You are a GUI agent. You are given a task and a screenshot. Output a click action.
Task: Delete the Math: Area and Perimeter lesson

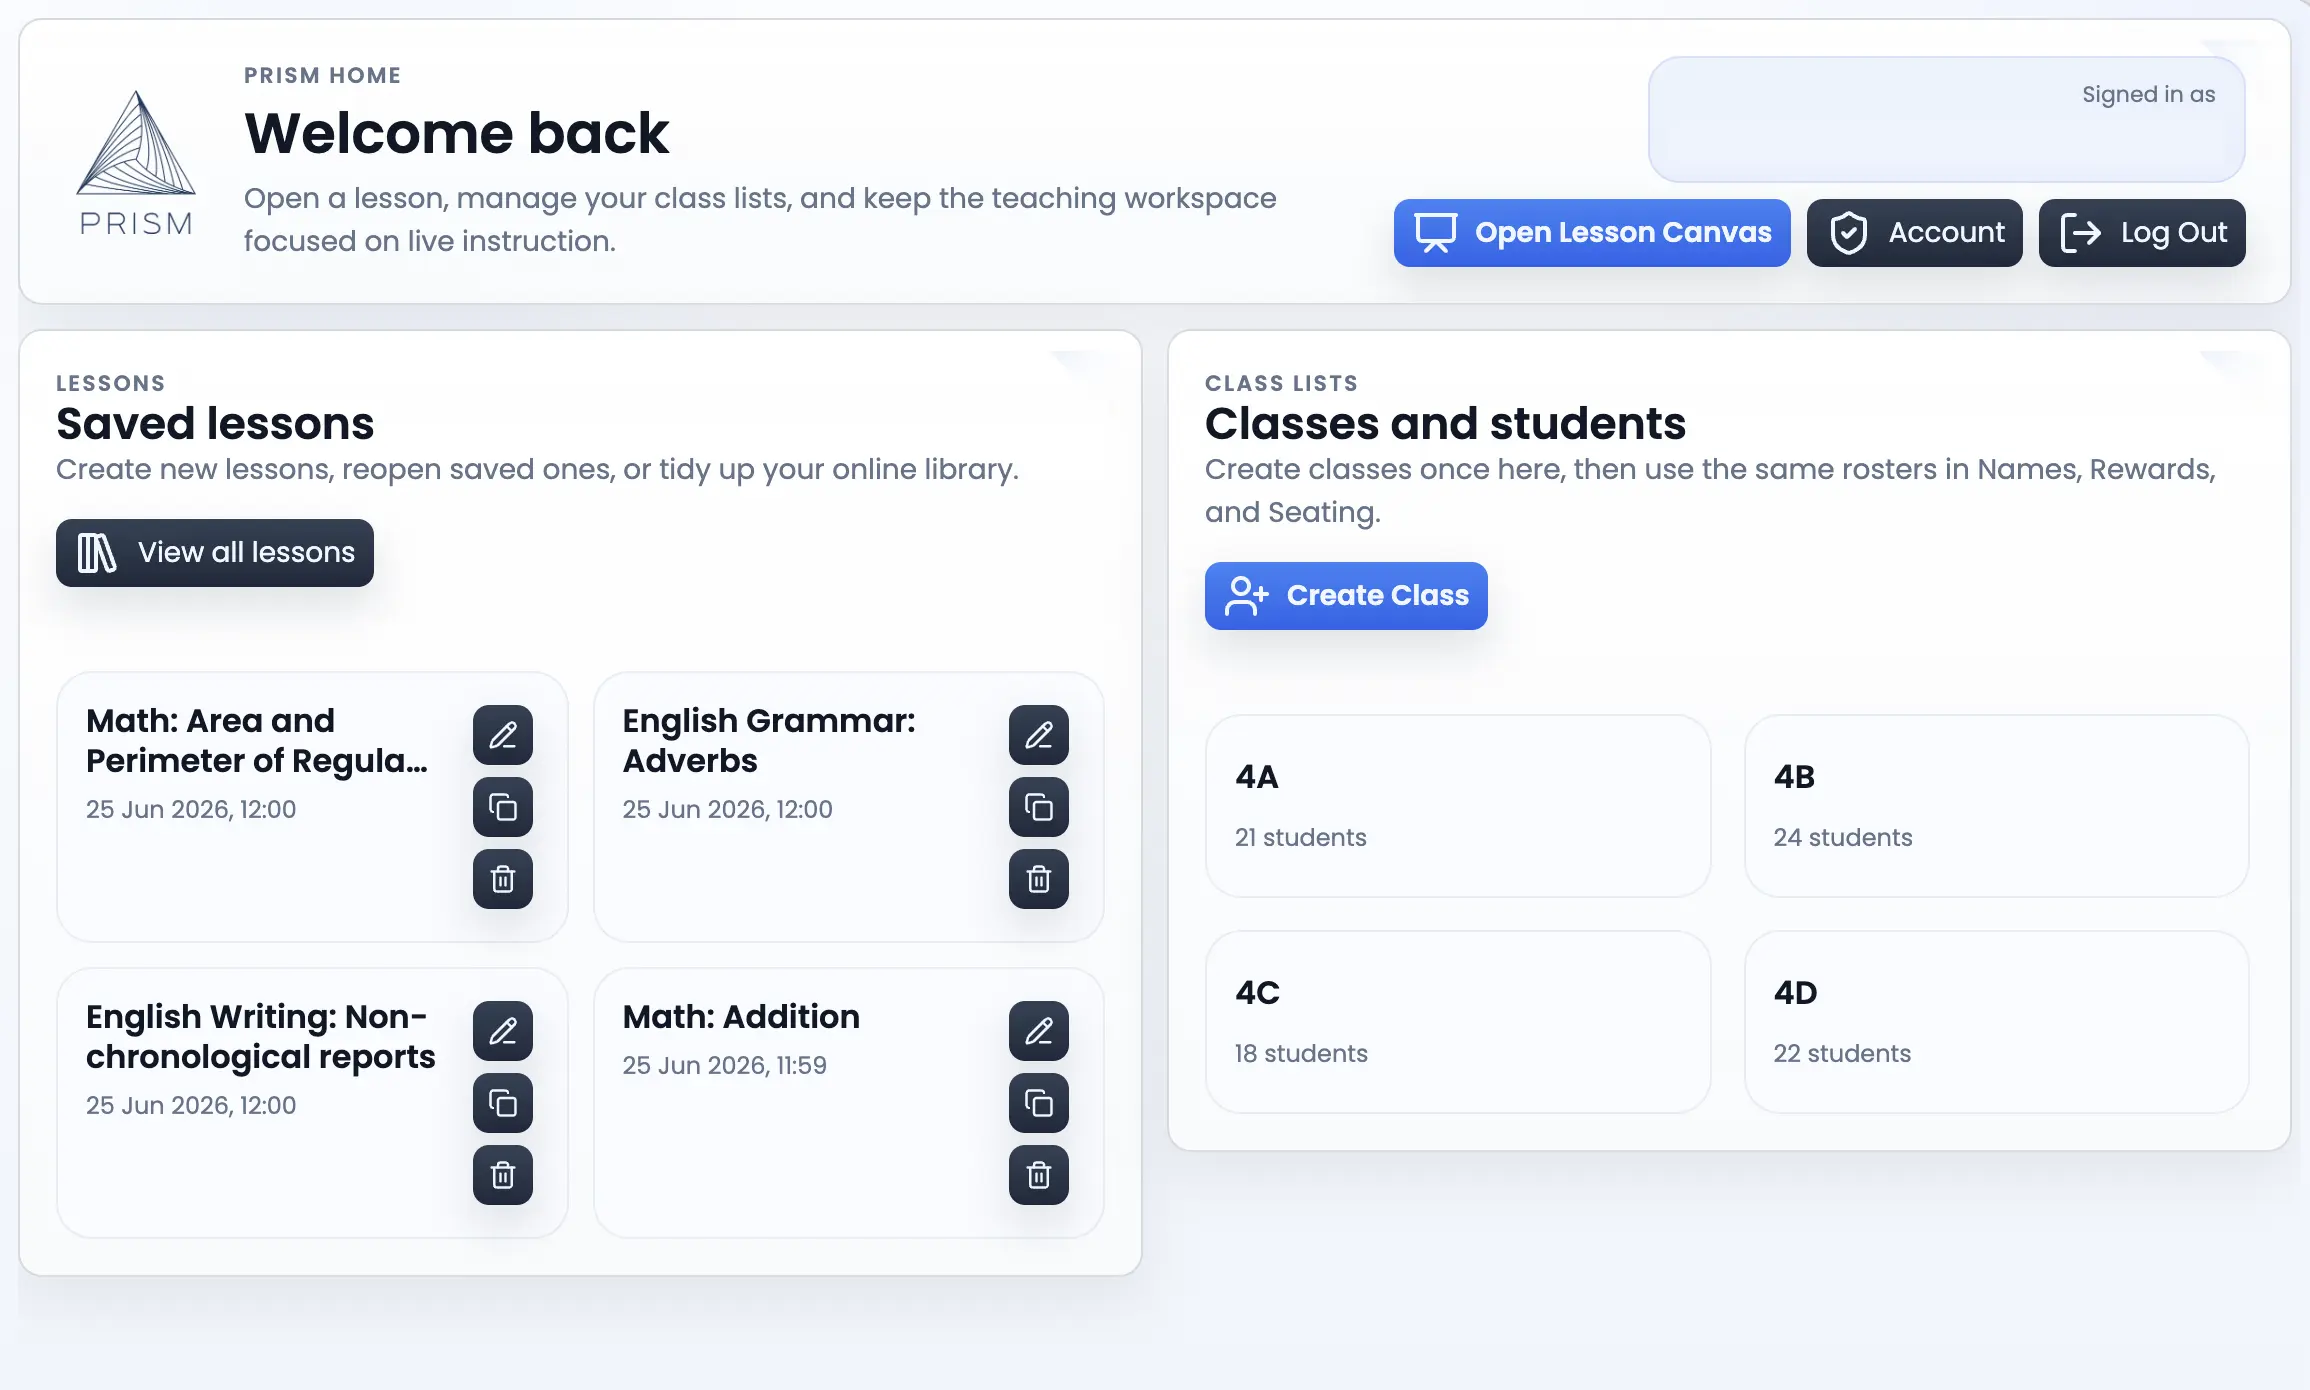click(503, 879)
